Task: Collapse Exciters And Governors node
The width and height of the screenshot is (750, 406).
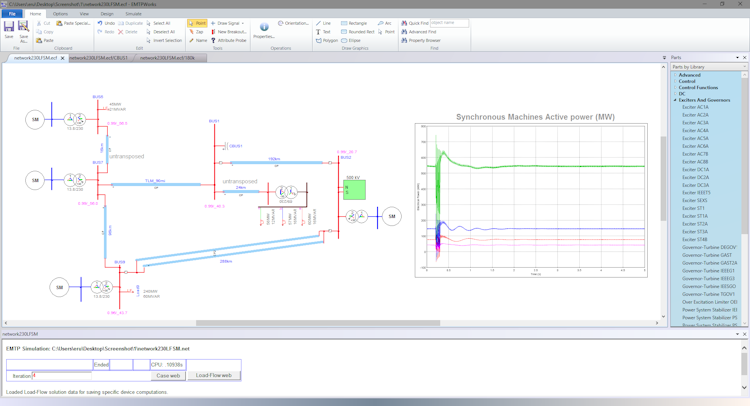Action: coord(675,100)
